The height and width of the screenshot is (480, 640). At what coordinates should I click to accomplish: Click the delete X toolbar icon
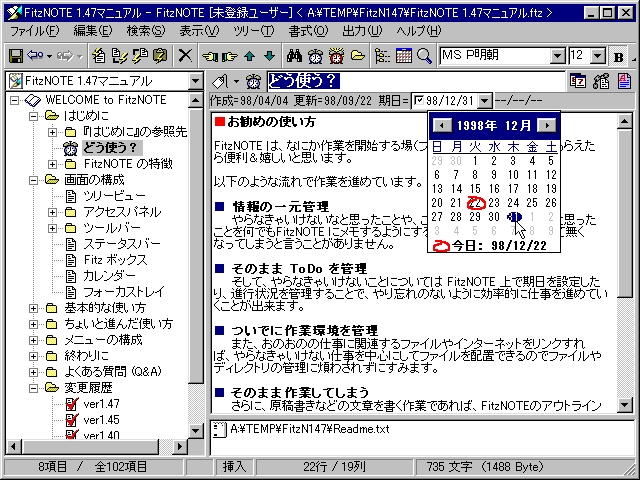[x=186, y=56]
